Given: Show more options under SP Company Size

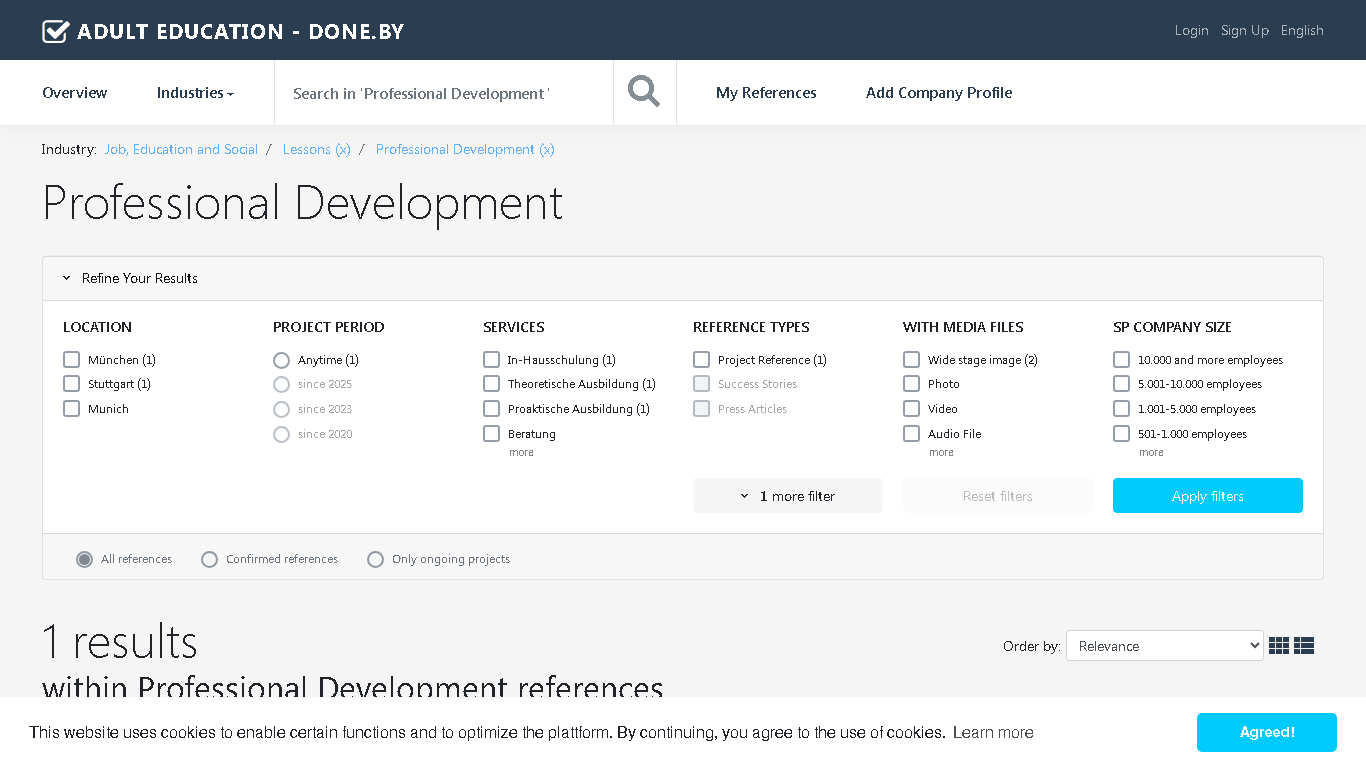Looking at the screenshot, I should click(x=1151, y=453).
